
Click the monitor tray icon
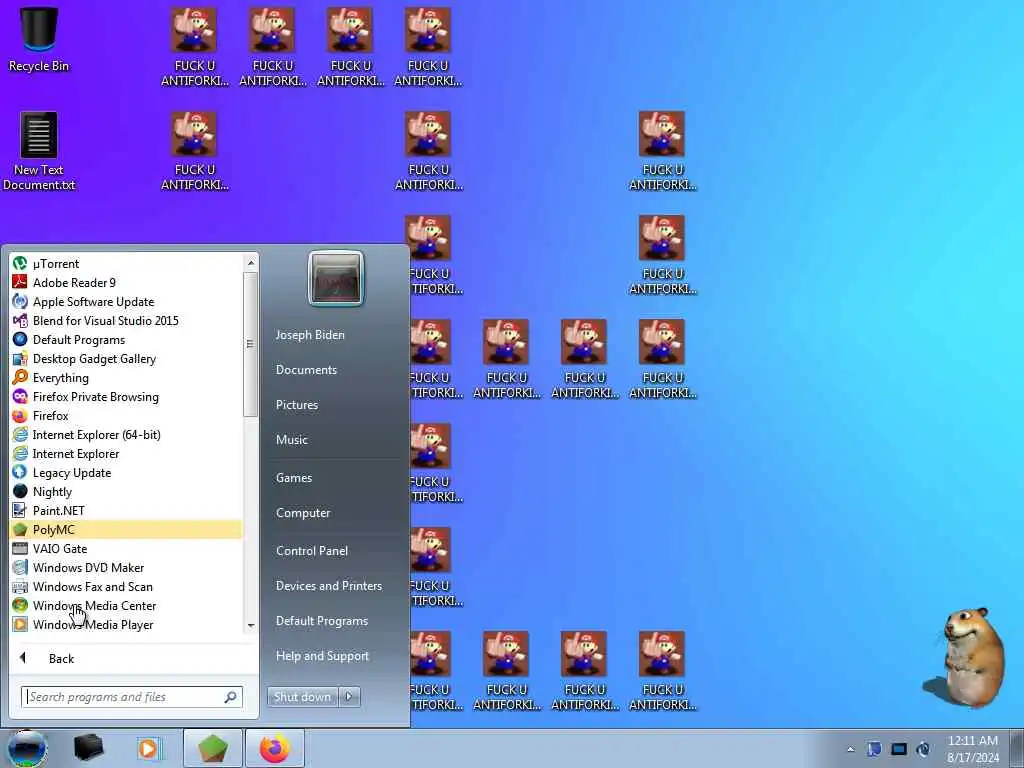point(899,749)
